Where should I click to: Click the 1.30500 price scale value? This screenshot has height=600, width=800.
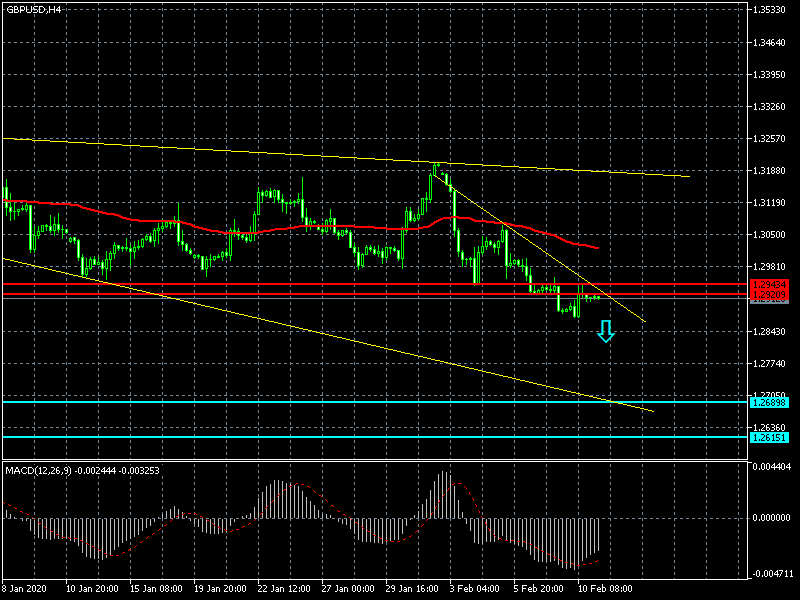point(773,235)
